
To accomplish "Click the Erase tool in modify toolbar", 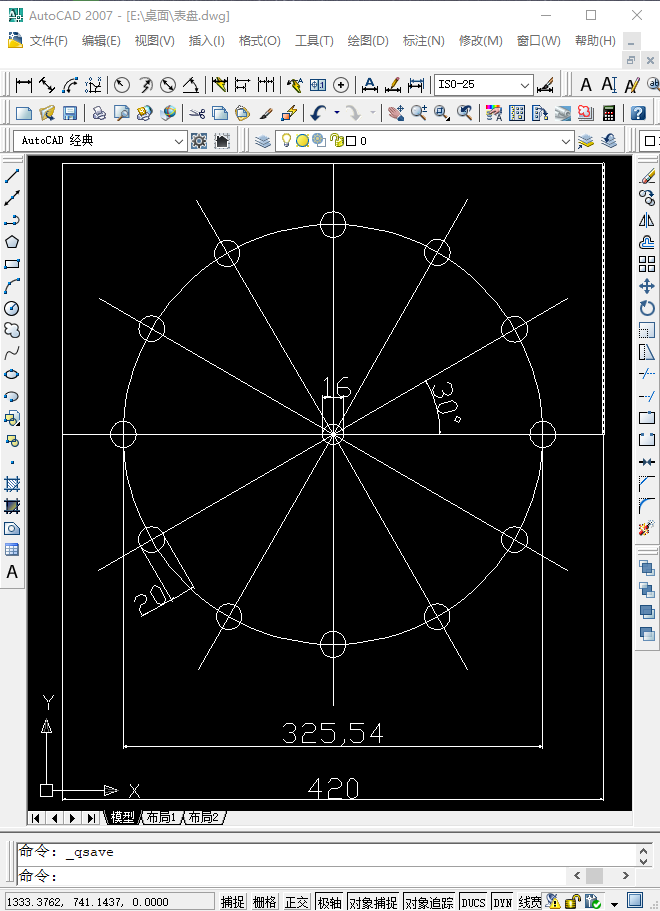I will pos(647,177).
